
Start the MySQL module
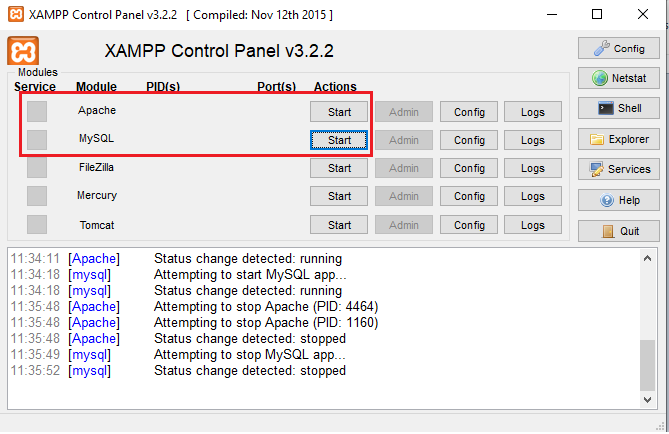[339, 140]
